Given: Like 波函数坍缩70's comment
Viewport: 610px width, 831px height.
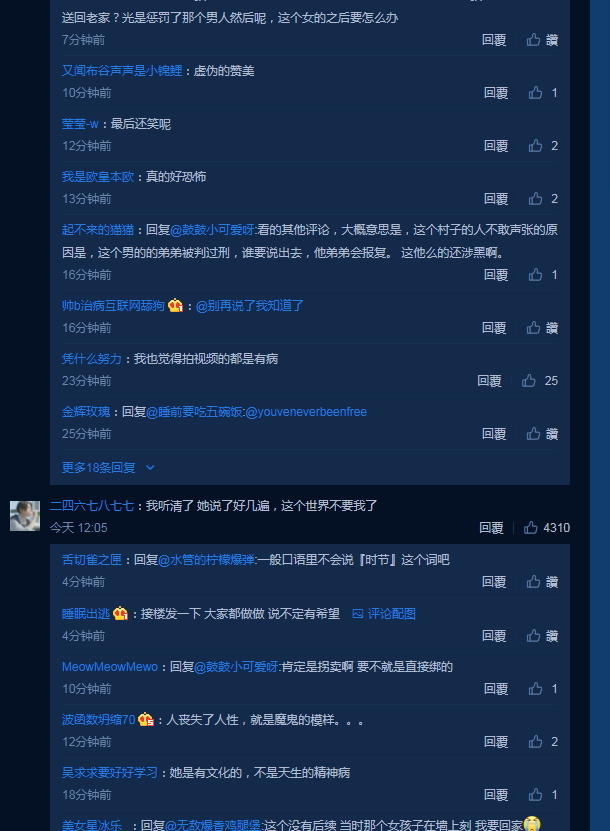Looking at the screenshot, I should tap(535, 741).
